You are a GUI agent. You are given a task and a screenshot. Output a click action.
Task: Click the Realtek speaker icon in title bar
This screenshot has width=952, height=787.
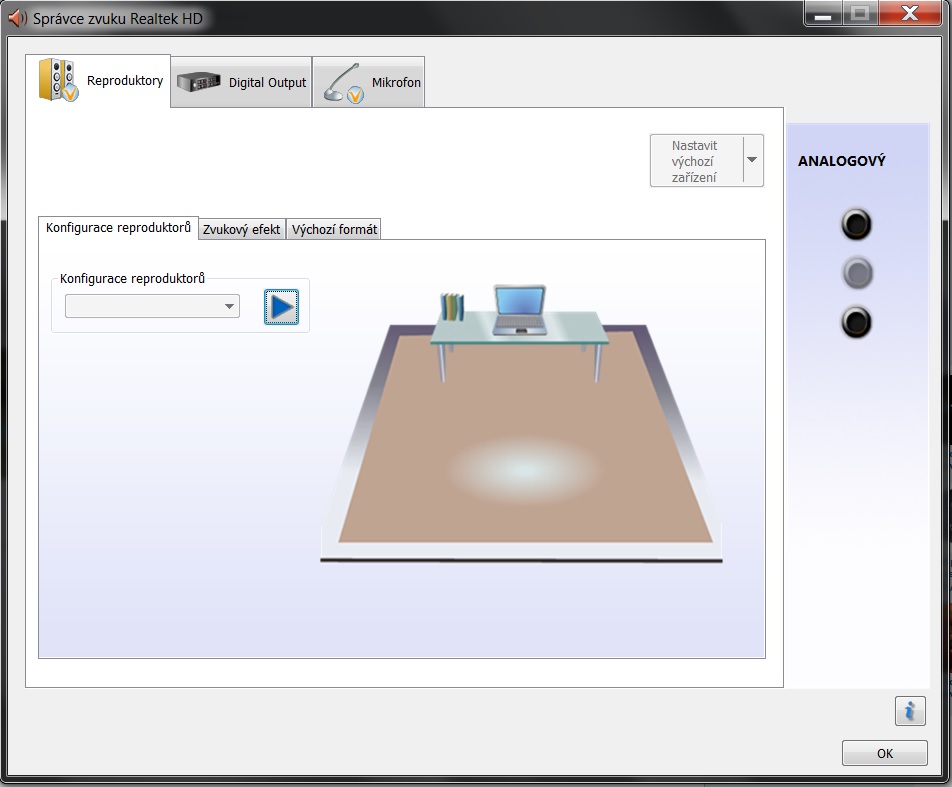pyautogui.click(x=17, y=18)
